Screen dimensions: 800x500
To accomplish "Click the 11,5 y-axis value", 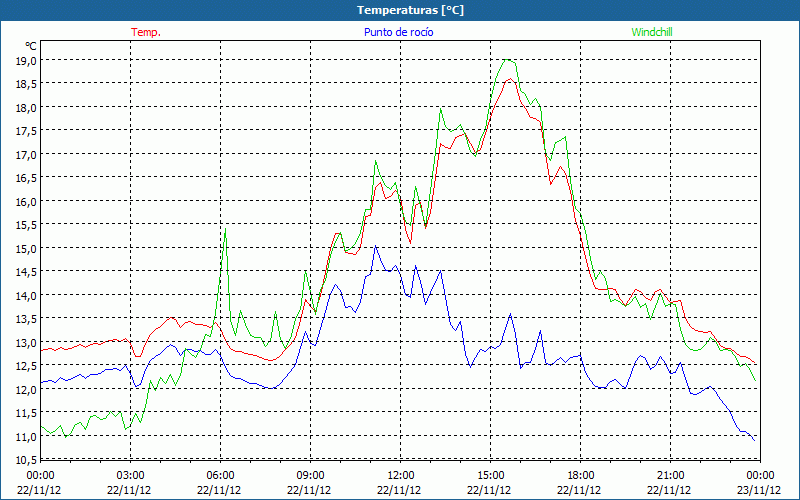I will pos(27,413).
